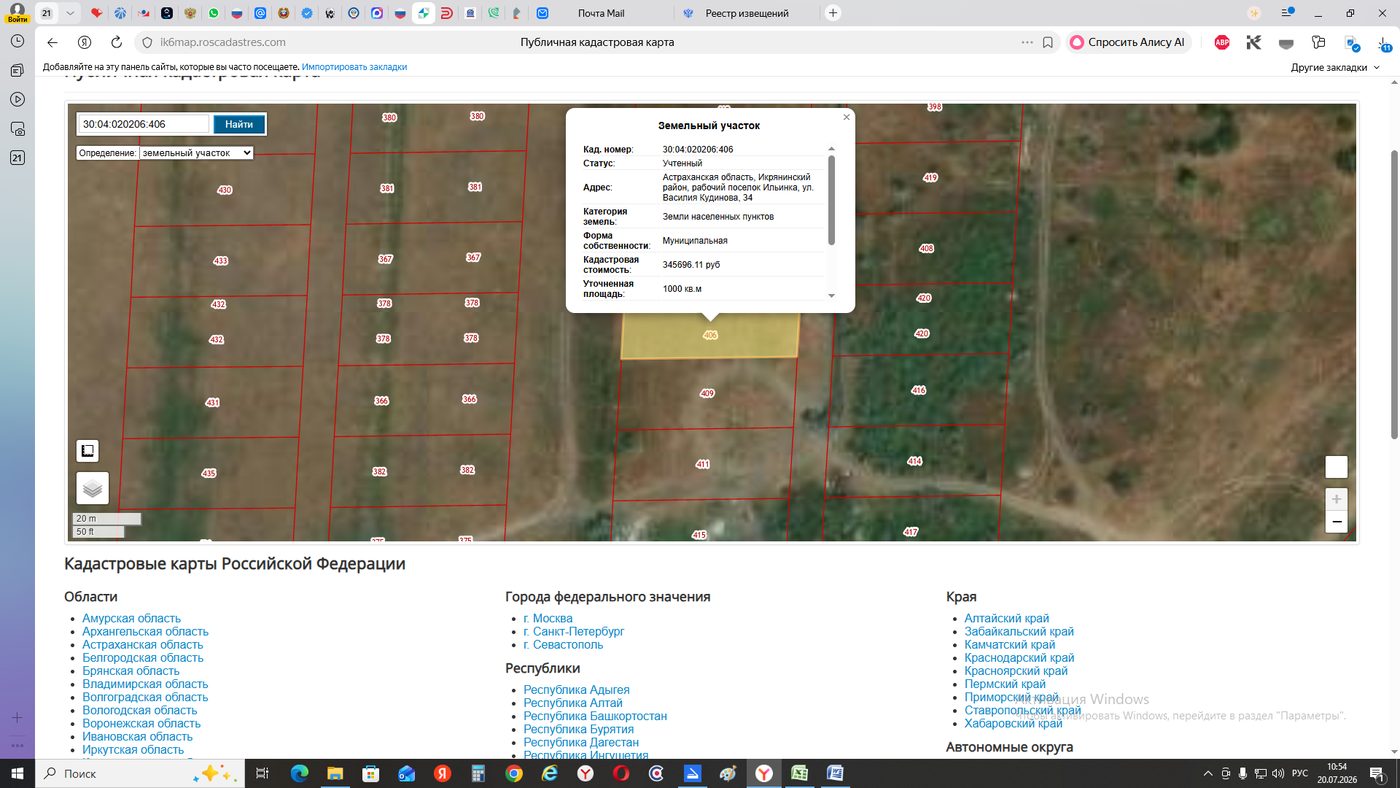Click the popup's vertical scrollbar
Image resolution: width=1400 pixels, height=788 pixels.
coord(831,200)
